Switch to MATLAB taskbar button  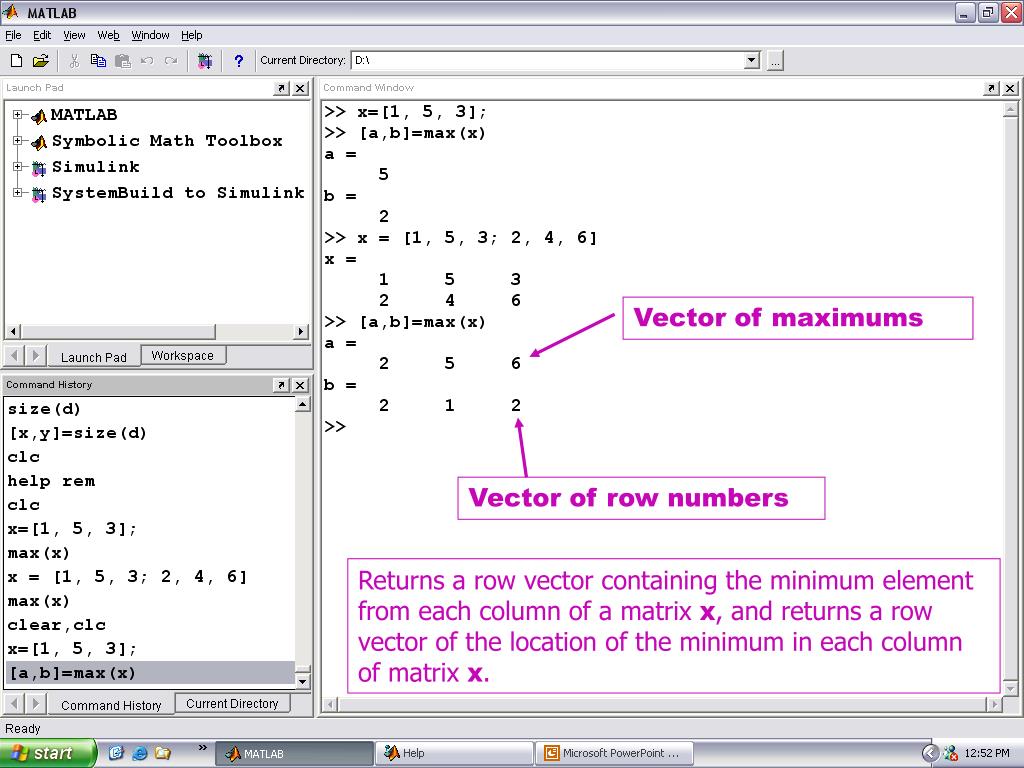[x=294, y=754]
